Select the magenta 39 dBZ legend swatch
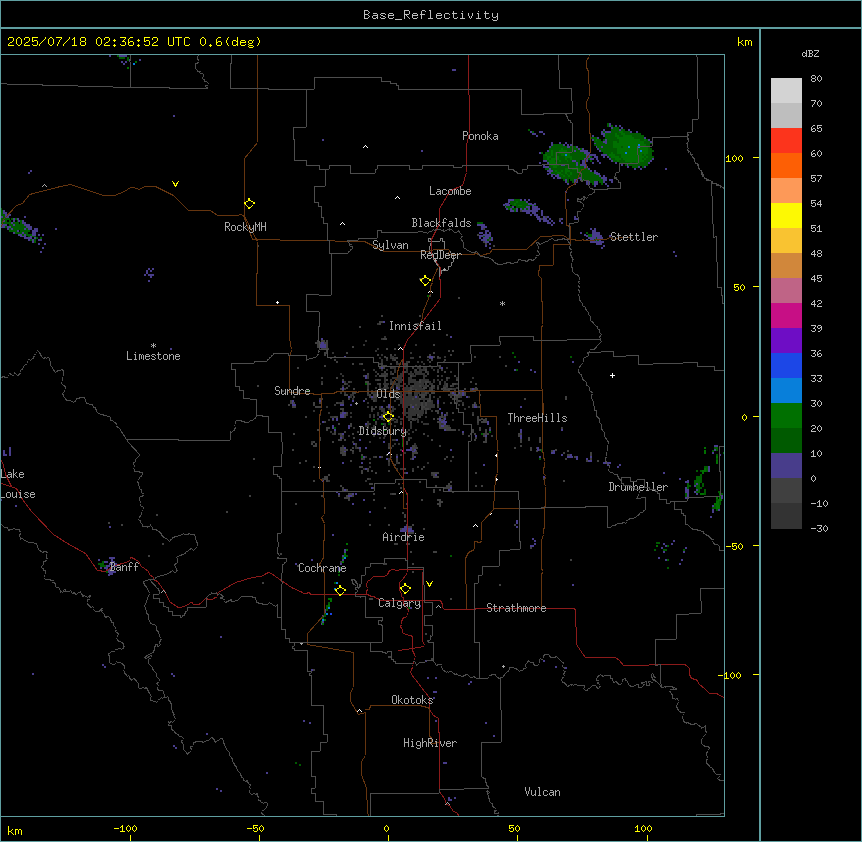Viewport: 862px width, 842px height. click(x=786, y=315)
